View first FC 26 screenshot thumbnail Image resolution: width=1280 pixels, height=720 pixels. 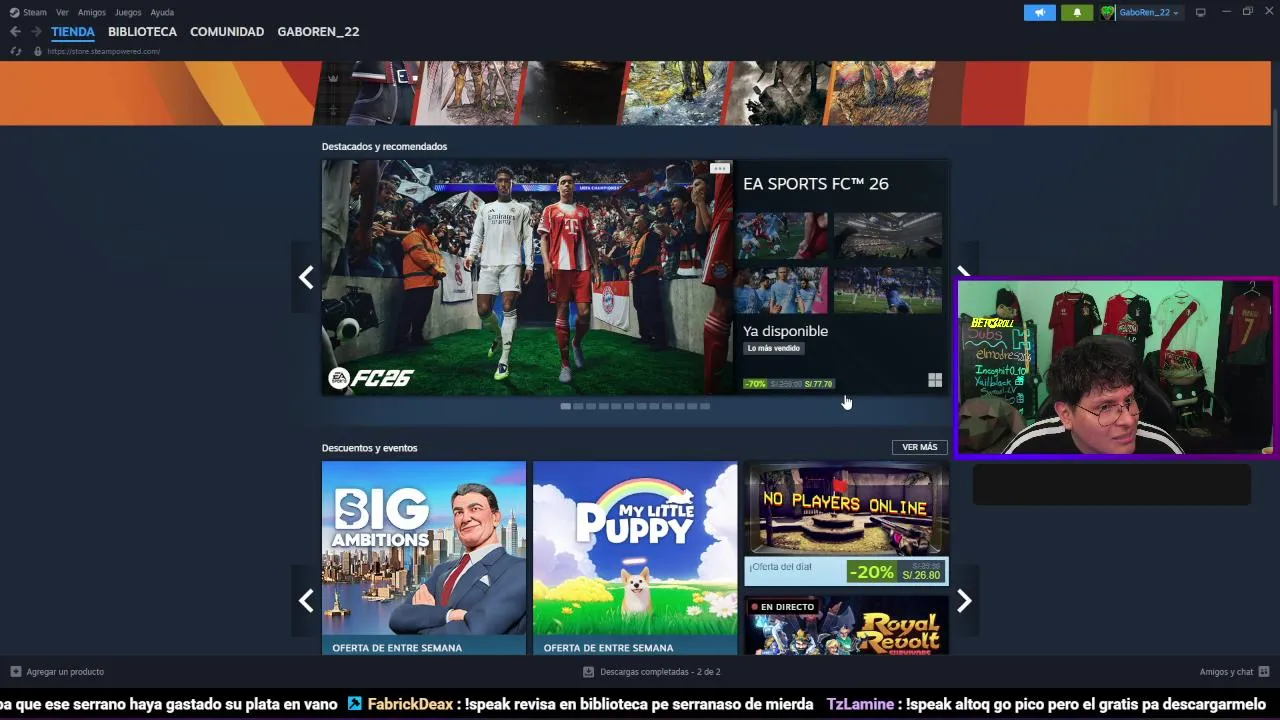(x=782, y=235)
